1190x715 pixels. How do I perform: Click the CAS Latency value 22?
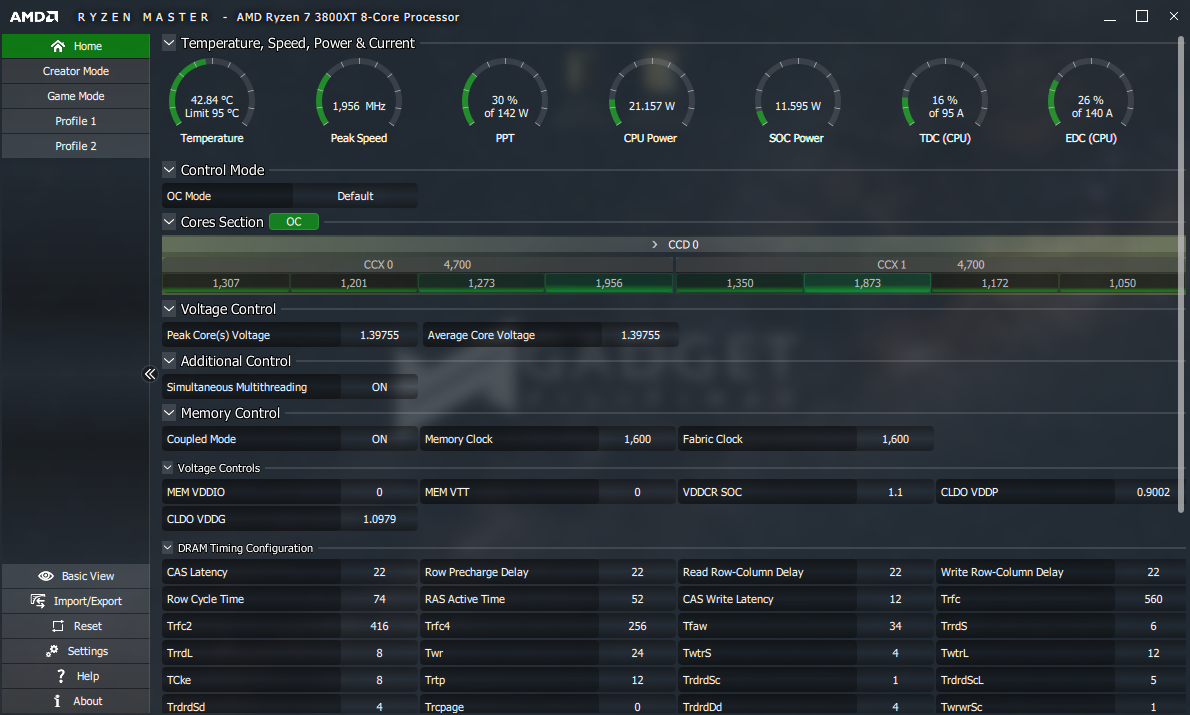(379, 572)
